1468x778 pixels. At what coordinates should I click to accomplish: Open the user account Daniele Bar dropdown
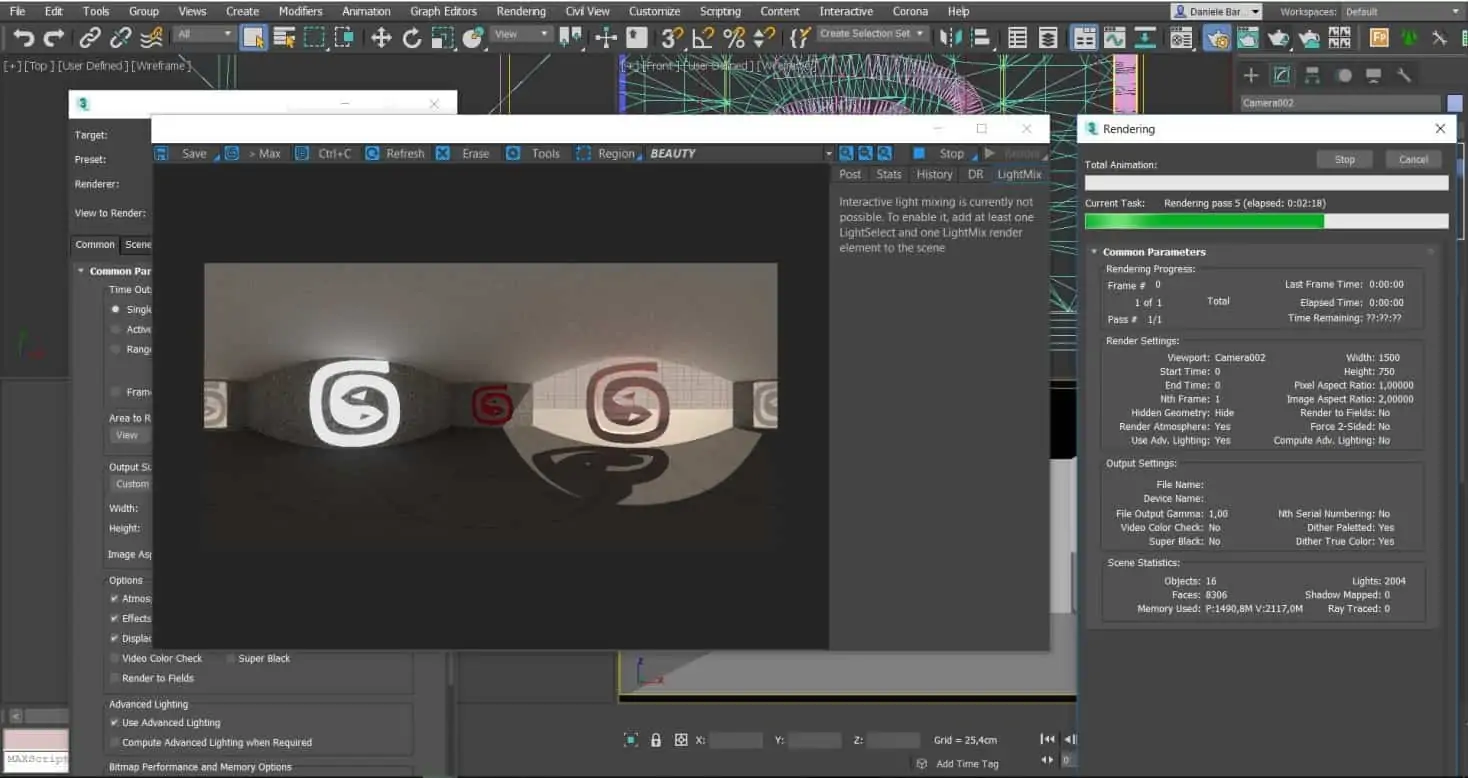coord(1216,12)
